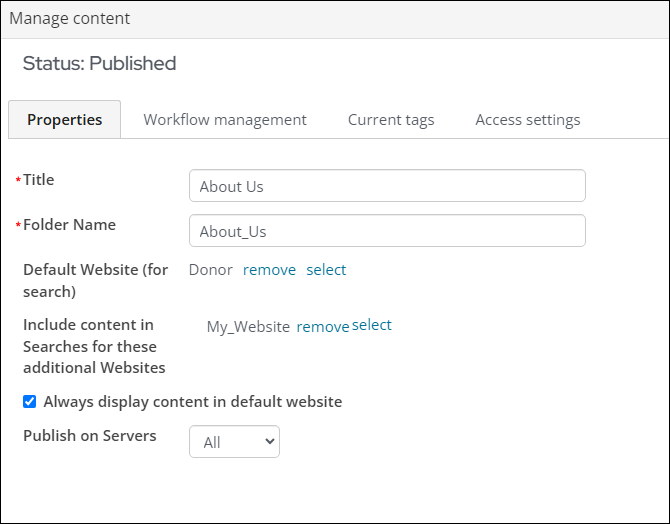670x524 pixels.
Task: Remove the Donor default website
Action: point(269,270)
